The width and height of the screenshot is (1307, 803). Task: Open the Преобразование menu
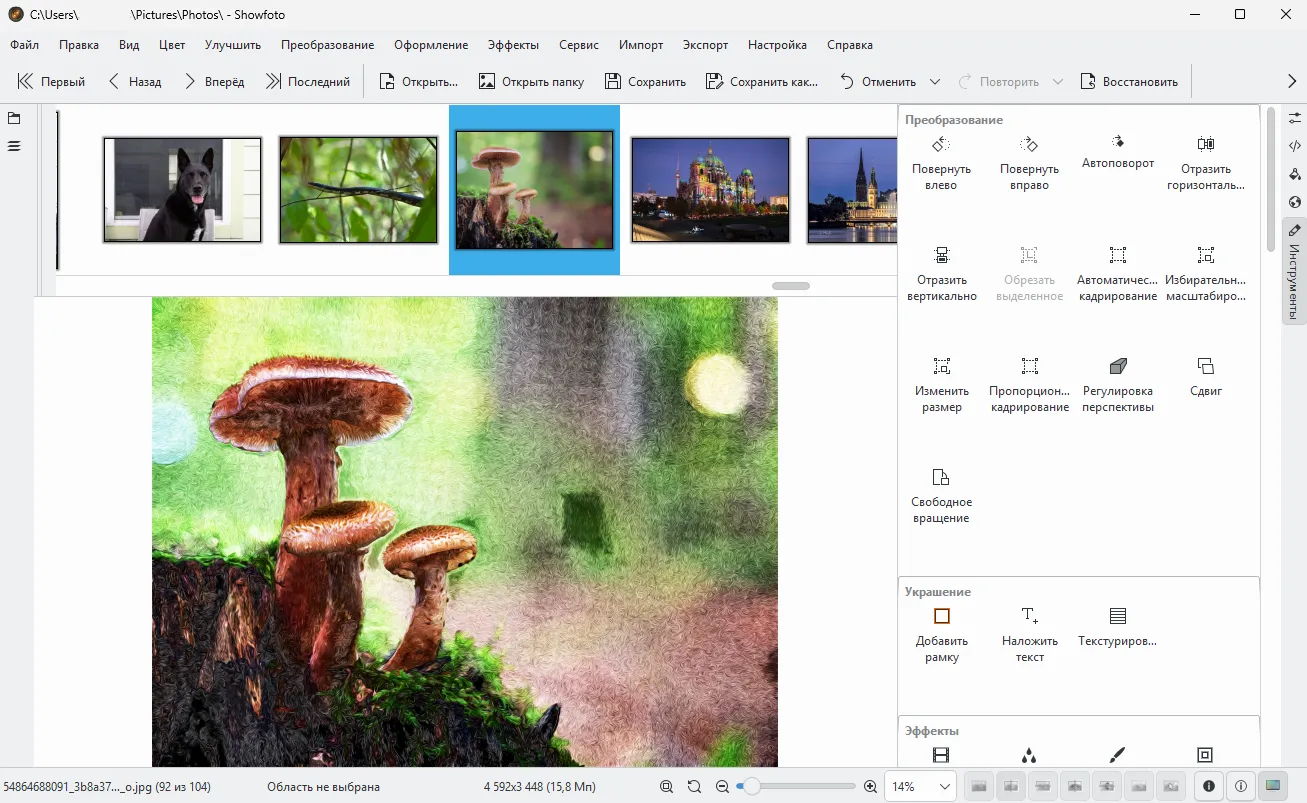[327, 45]
